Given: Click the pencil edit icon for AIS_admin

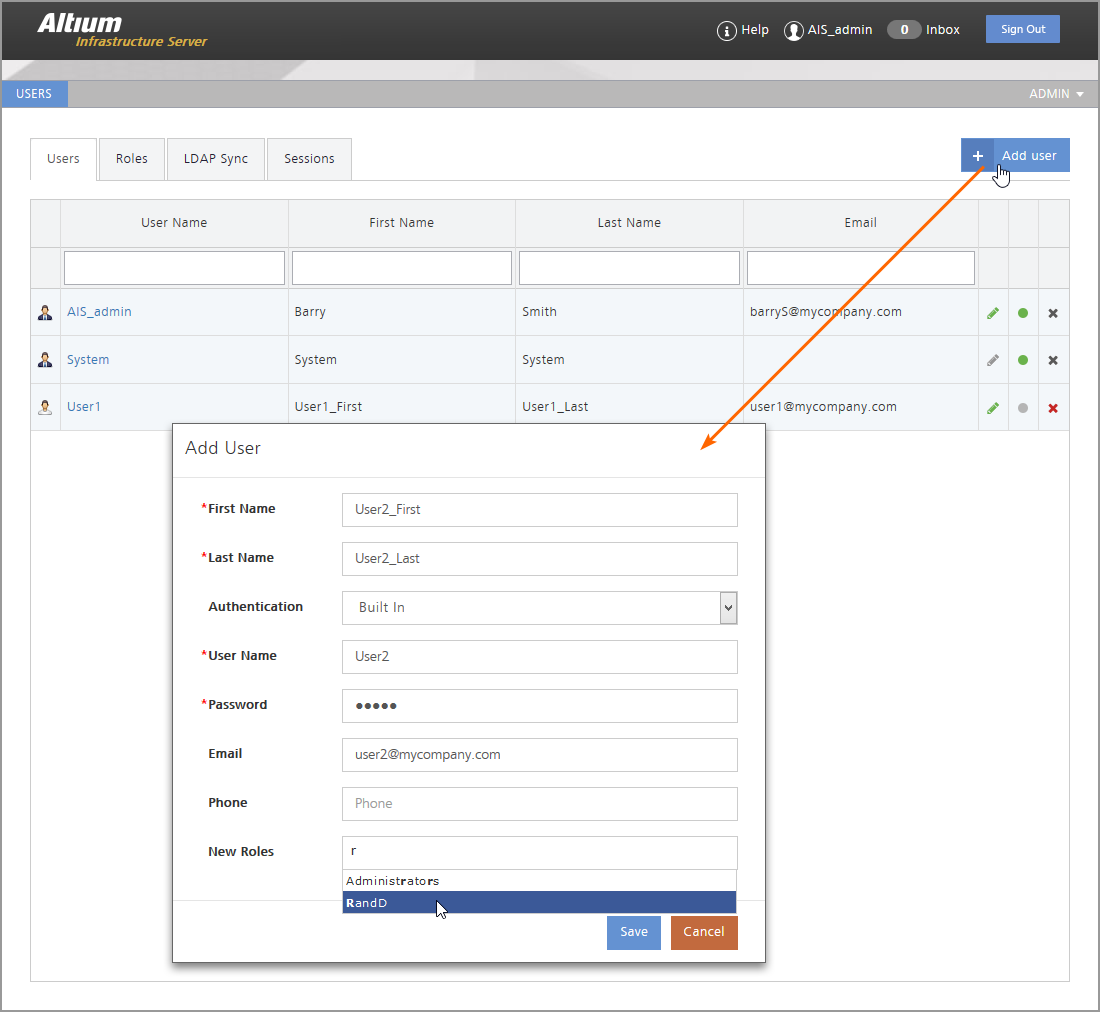Looking at the screenshot, I should coord(993,313).
